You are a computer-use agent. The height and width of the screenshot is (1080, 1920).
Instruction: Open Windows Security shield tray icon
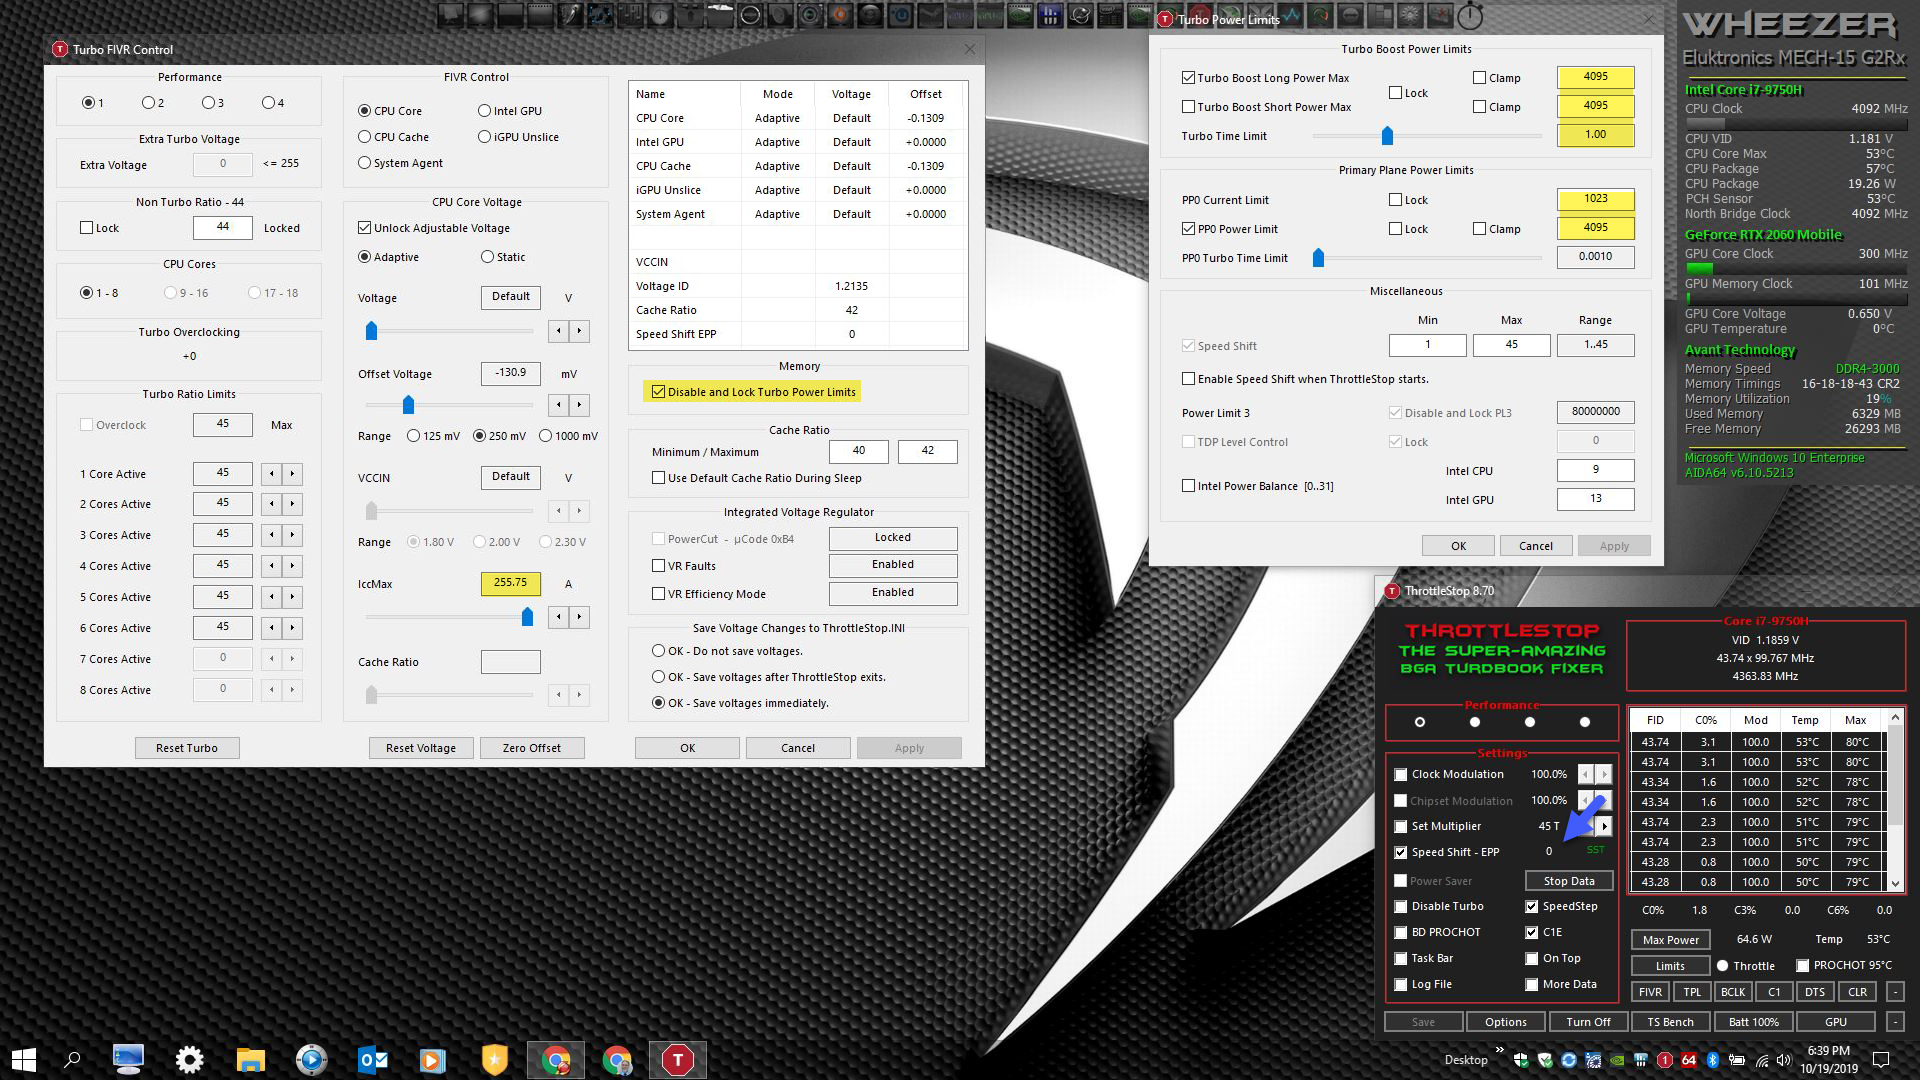(1521, 1060)
